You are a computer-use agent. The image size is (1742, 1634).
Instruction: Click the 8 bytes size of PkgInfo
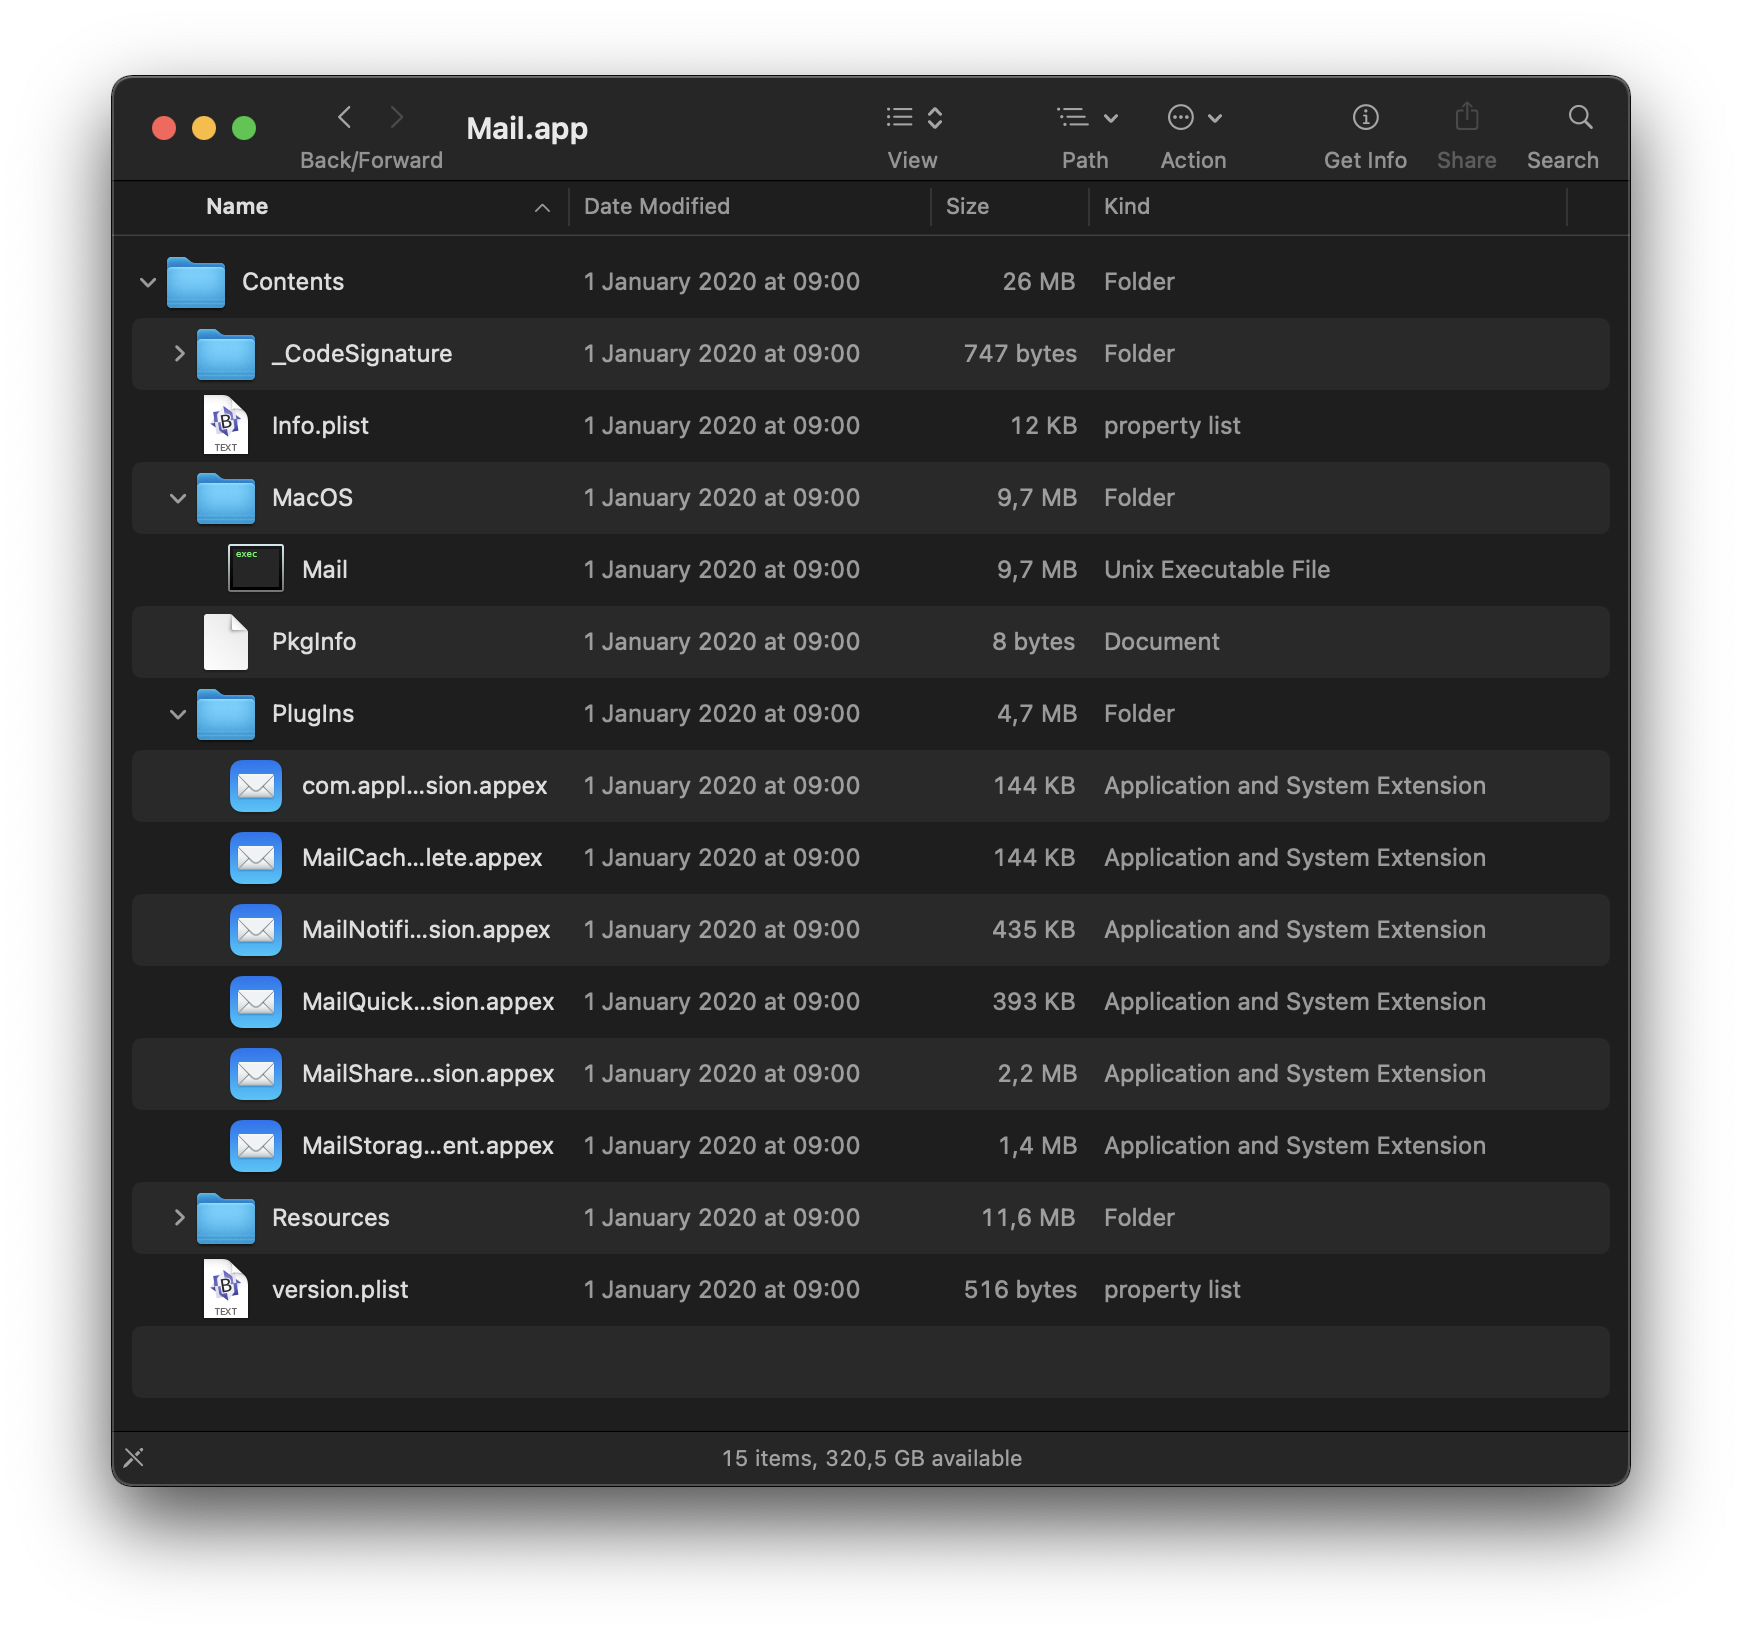[x=1034, y=642]
